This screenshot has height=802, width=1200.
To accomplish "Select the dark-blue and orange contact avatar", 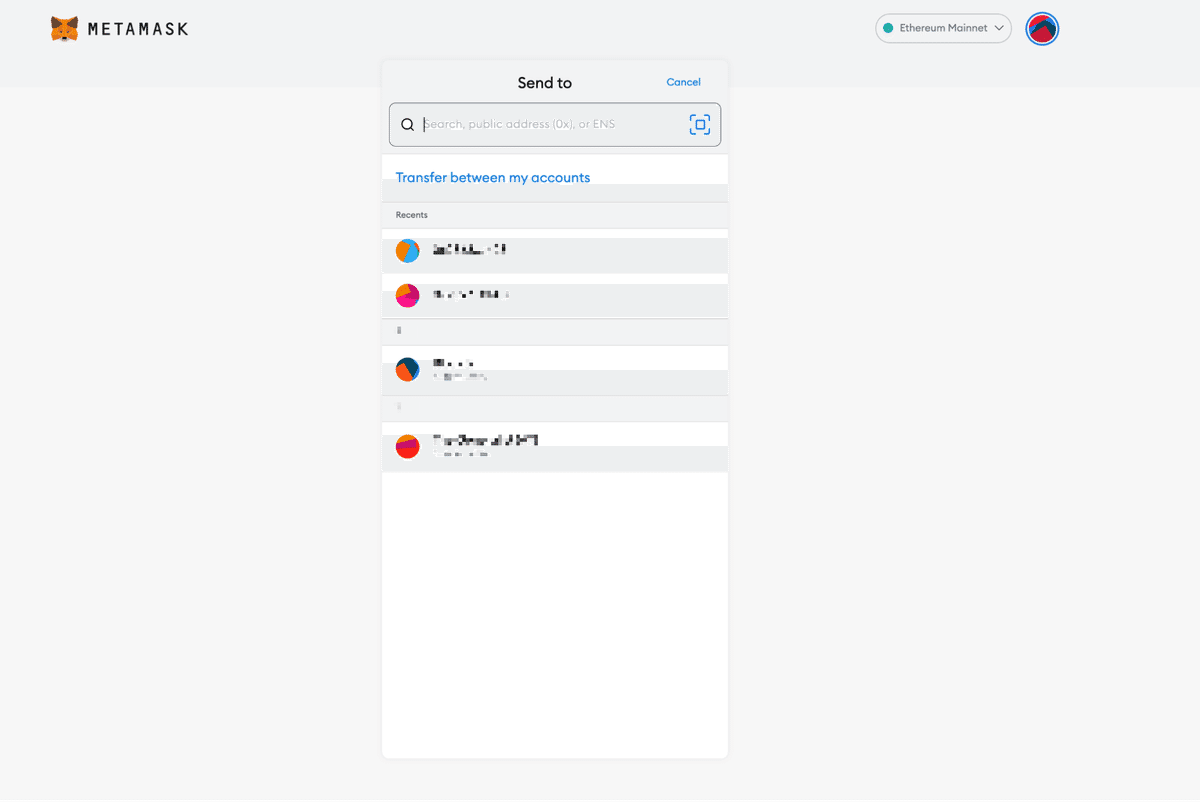I will [x=407, y=370].
